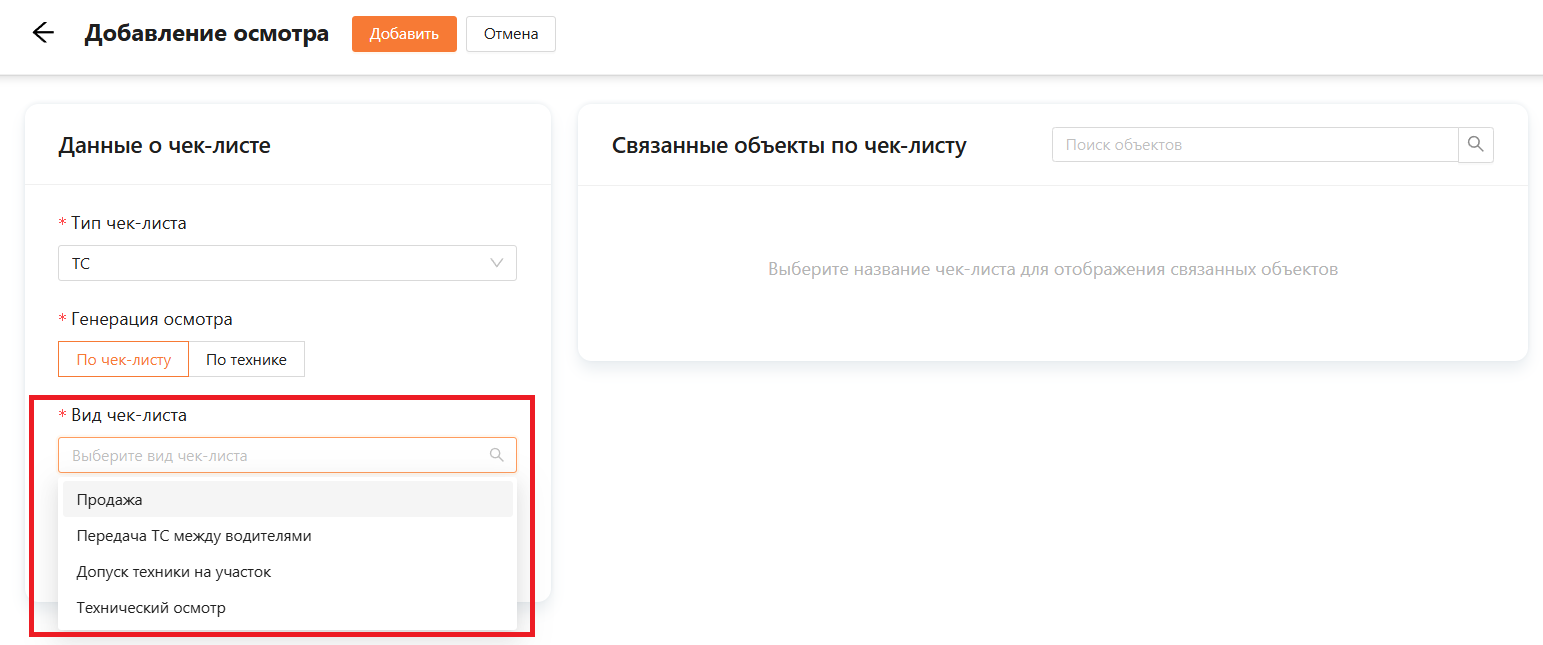Click the chevron arrow in Тип чек-листа

tap(497, 263)
